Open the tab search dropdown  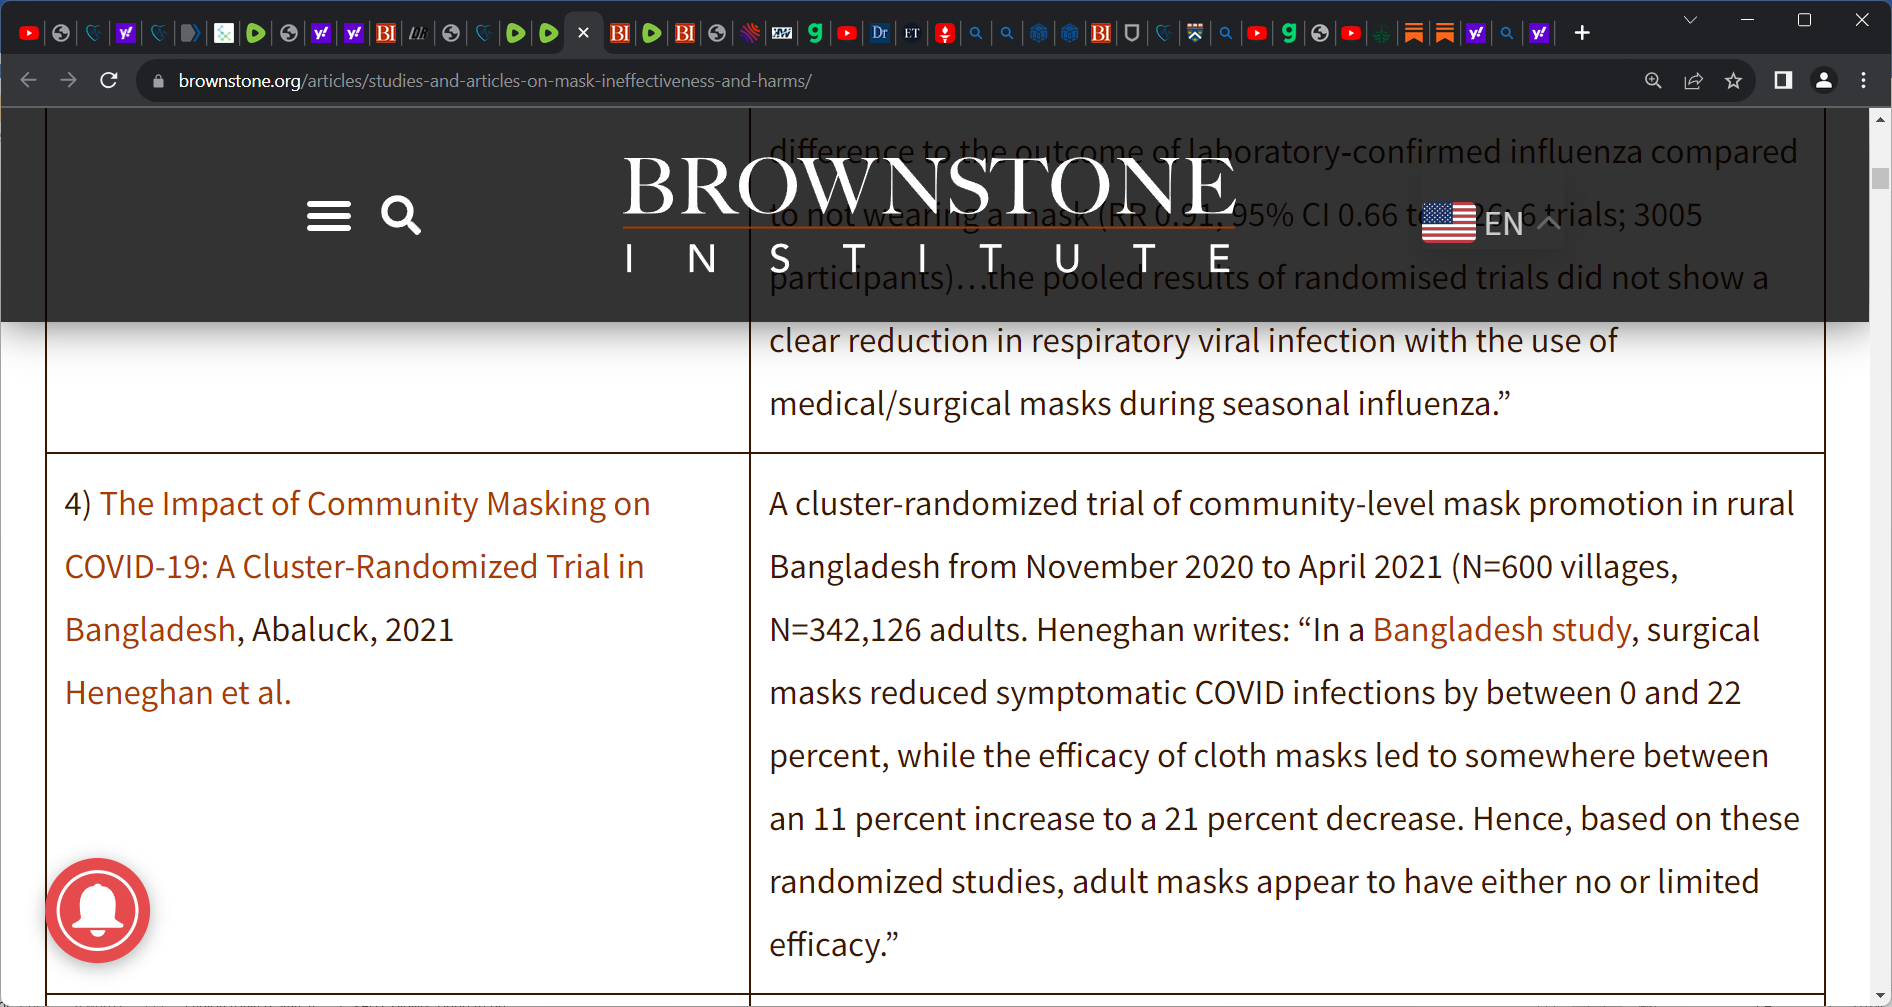click(1690, 20)
